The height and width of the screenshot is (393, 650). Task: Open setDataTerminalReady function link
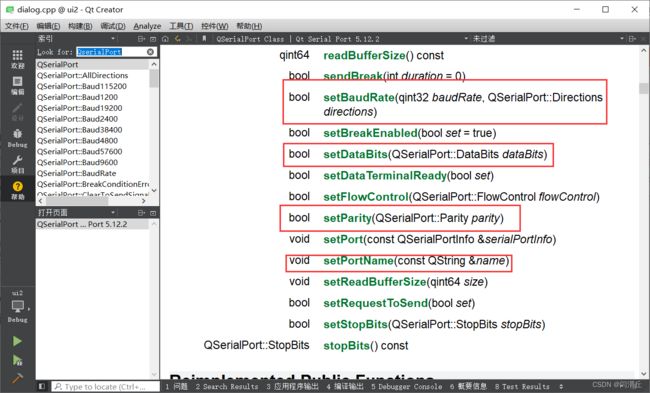click(385, 176)
